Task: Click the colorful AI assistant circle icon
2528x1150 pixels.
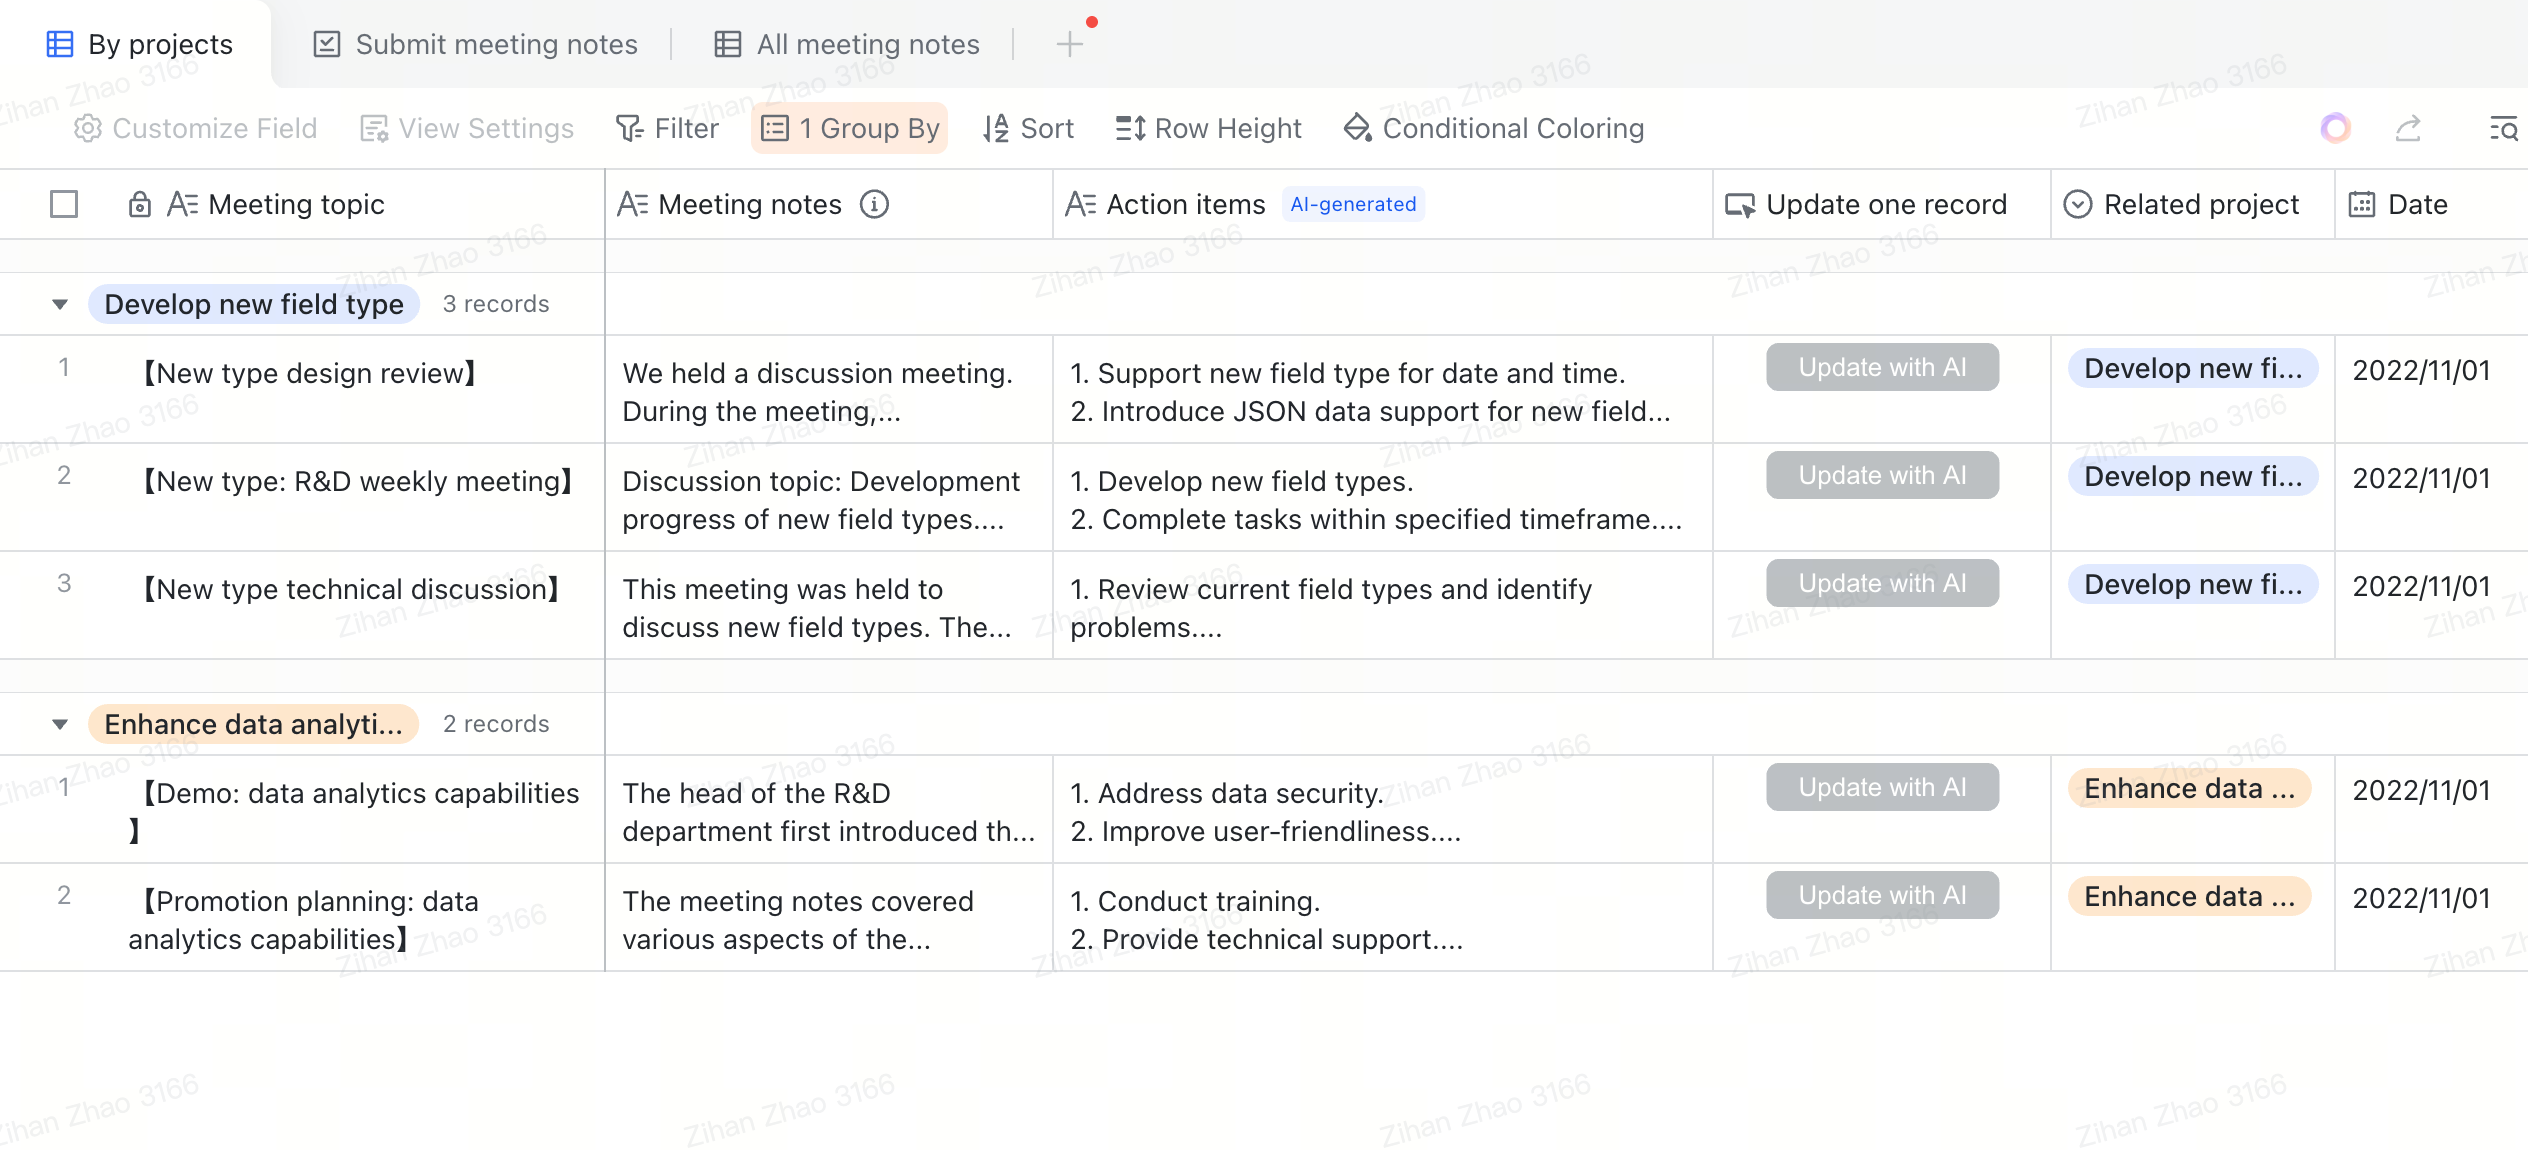Action: click(2335, 128)
